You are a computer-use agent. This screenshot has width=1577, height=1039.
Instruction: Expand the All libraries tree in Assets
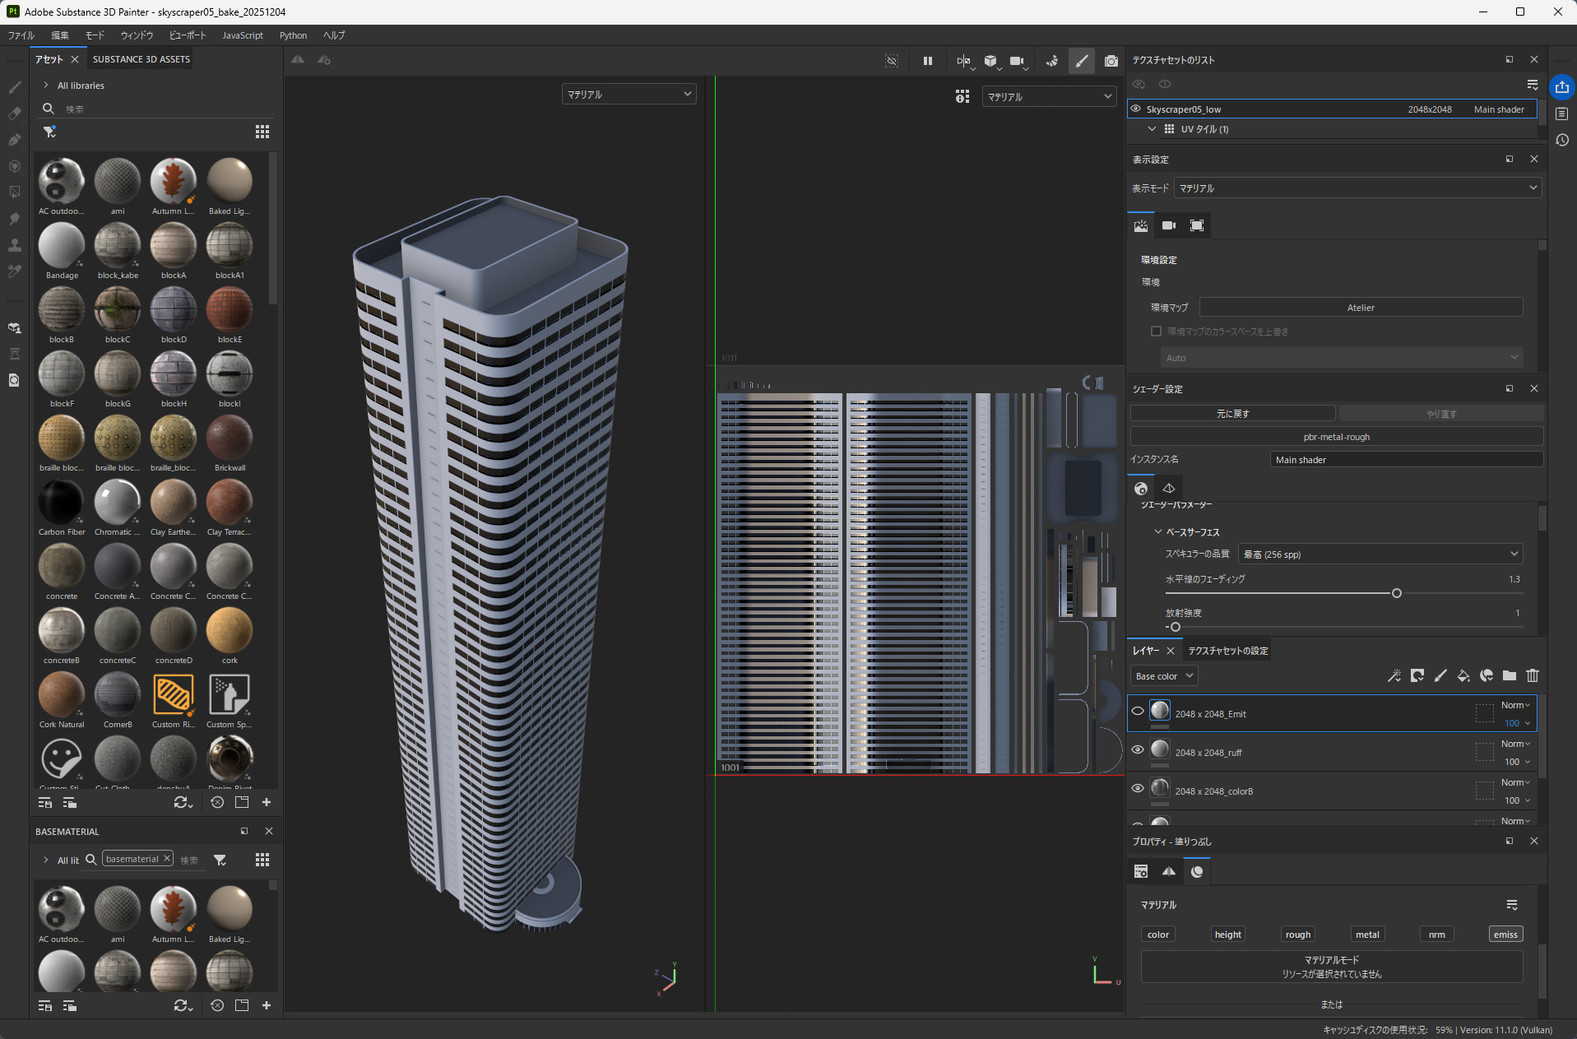[x=46, y=86]
